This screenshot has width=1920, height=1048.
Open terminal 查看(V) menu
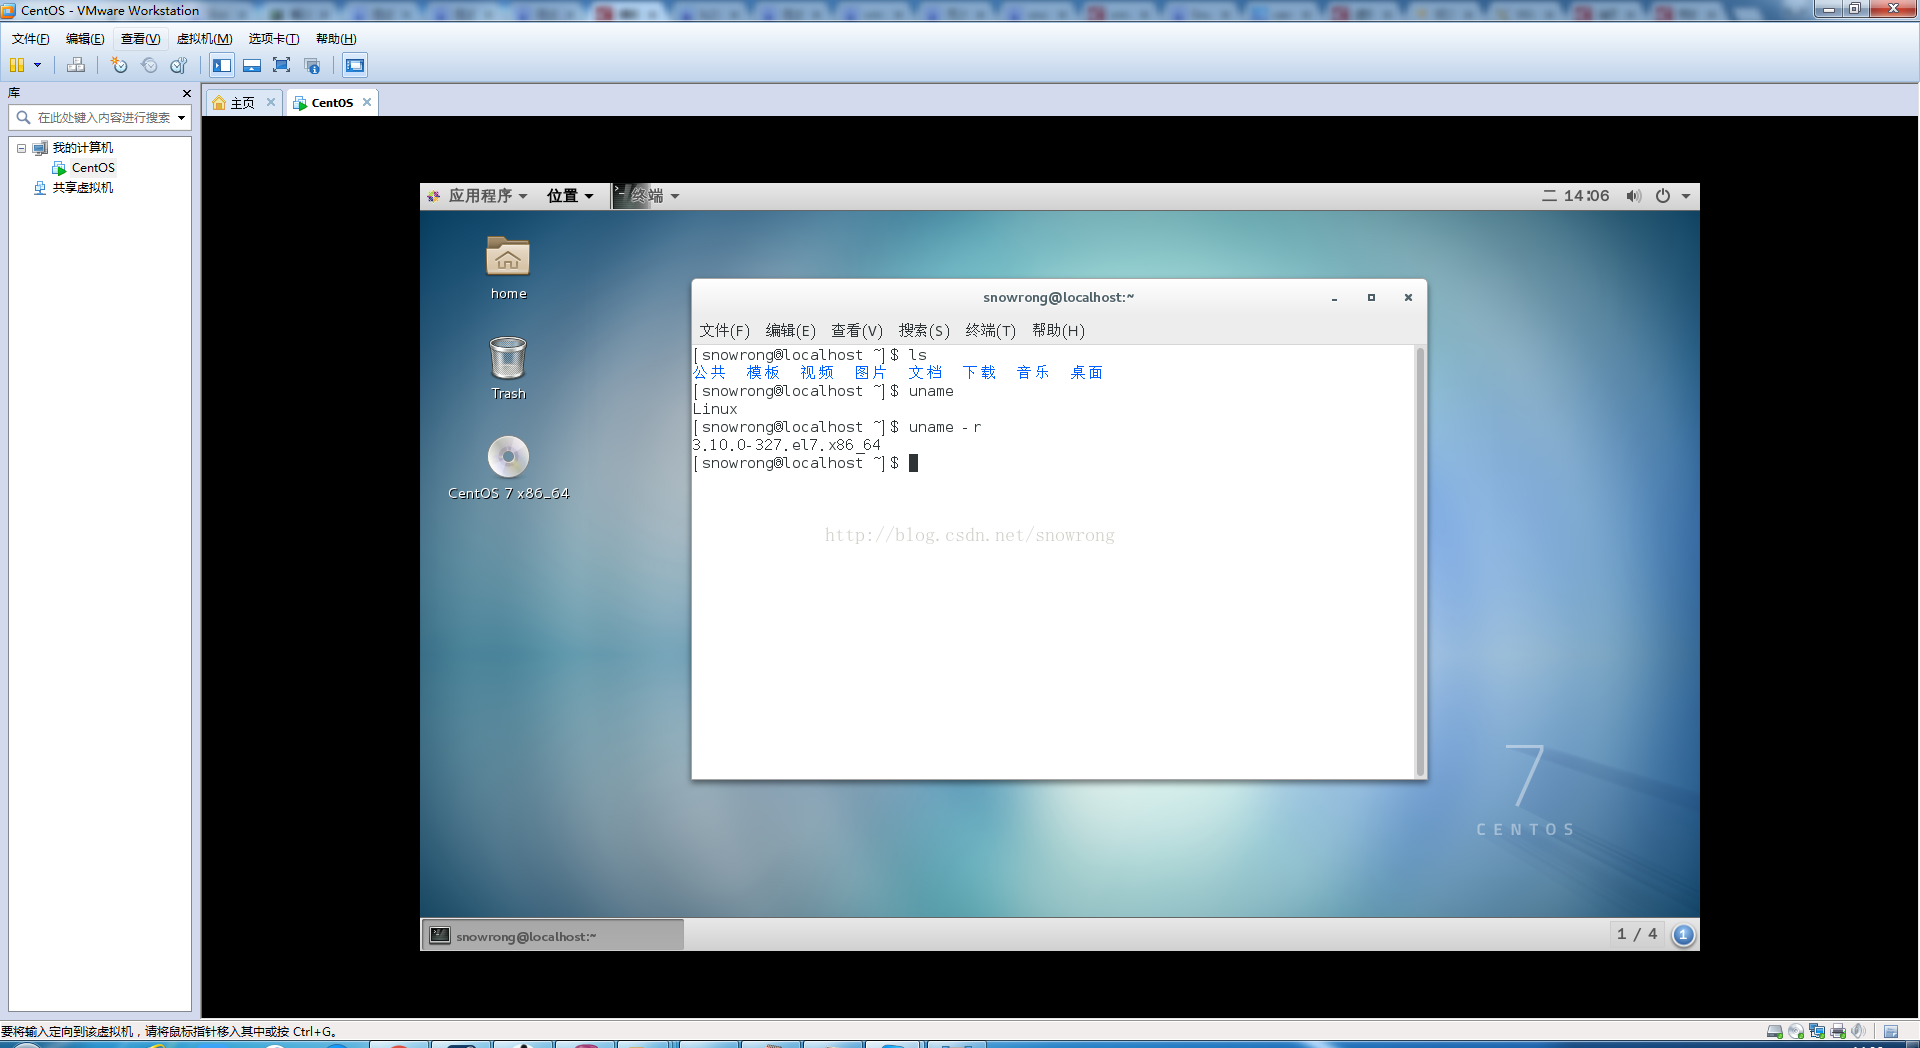[x=857, y=331]
